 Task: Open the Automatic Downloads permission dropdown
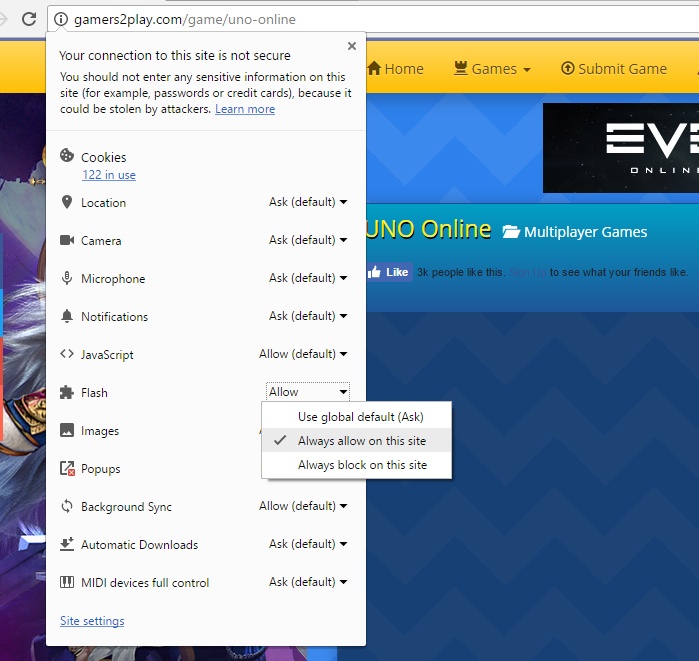point(308,544)
